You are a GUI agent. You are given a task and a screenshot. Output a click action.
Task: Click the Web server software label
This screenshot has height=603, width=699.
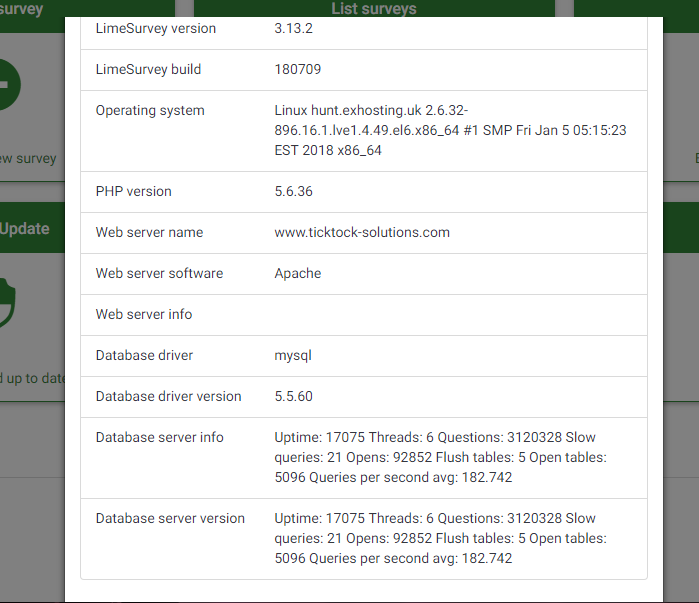pos(159,274)
